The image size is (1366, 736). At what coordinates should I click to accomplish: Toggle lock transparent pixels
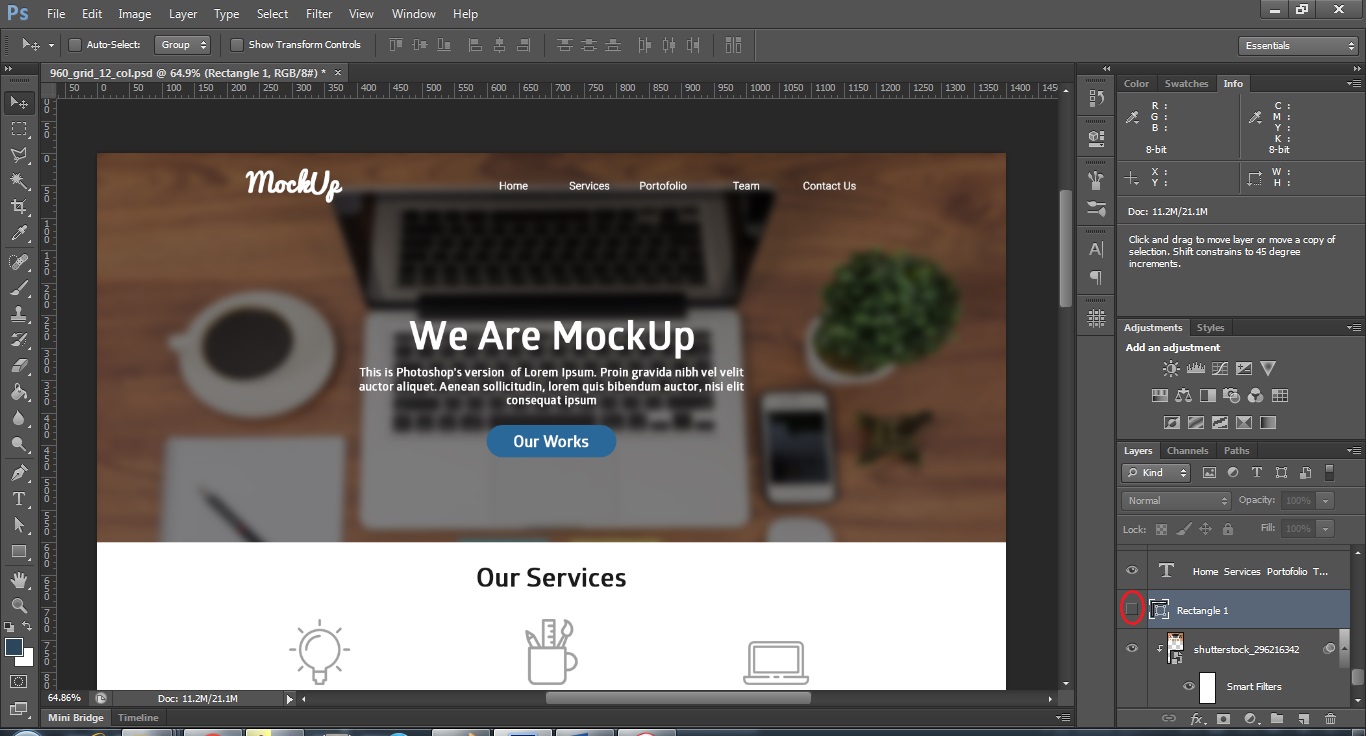[x=1161, y=529]
